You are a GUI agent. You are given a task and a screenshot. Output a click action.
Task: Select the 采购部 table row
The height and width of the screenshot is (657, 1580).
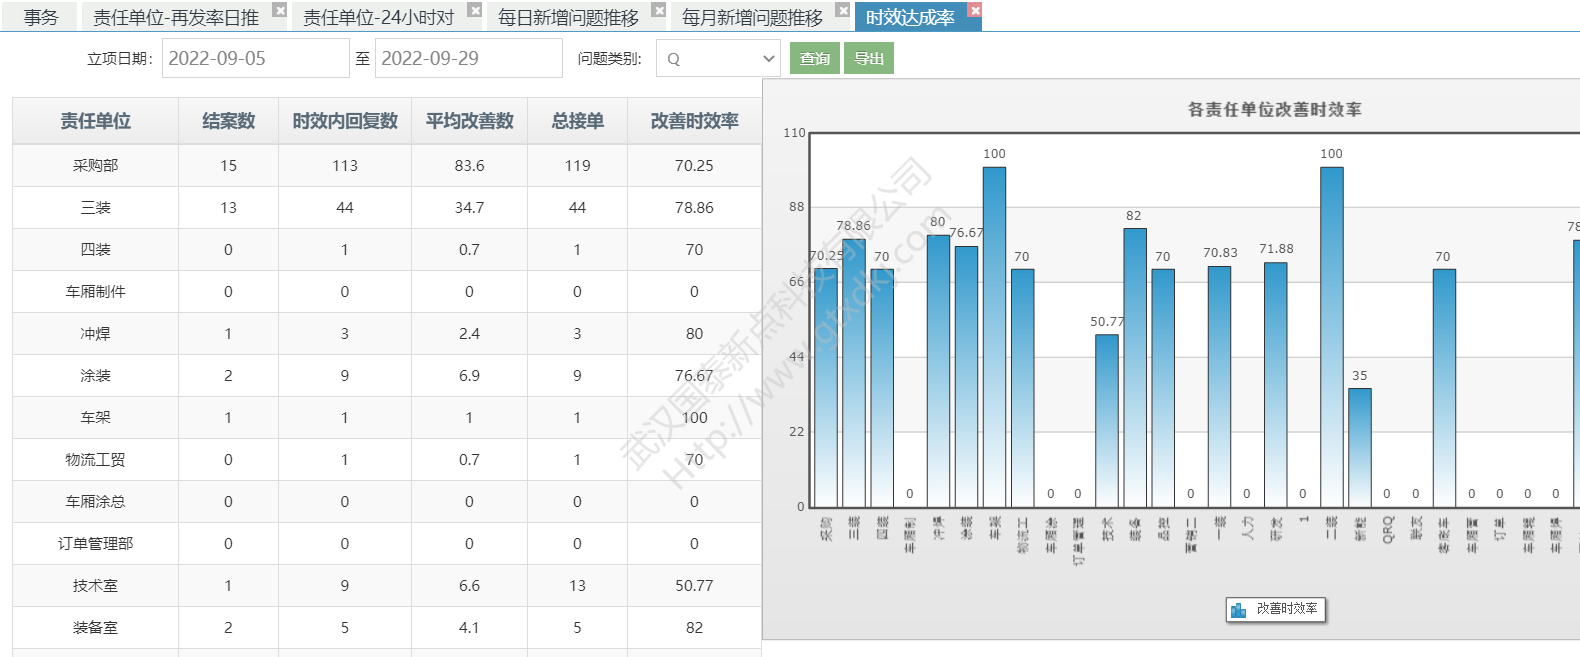point(95,166)
